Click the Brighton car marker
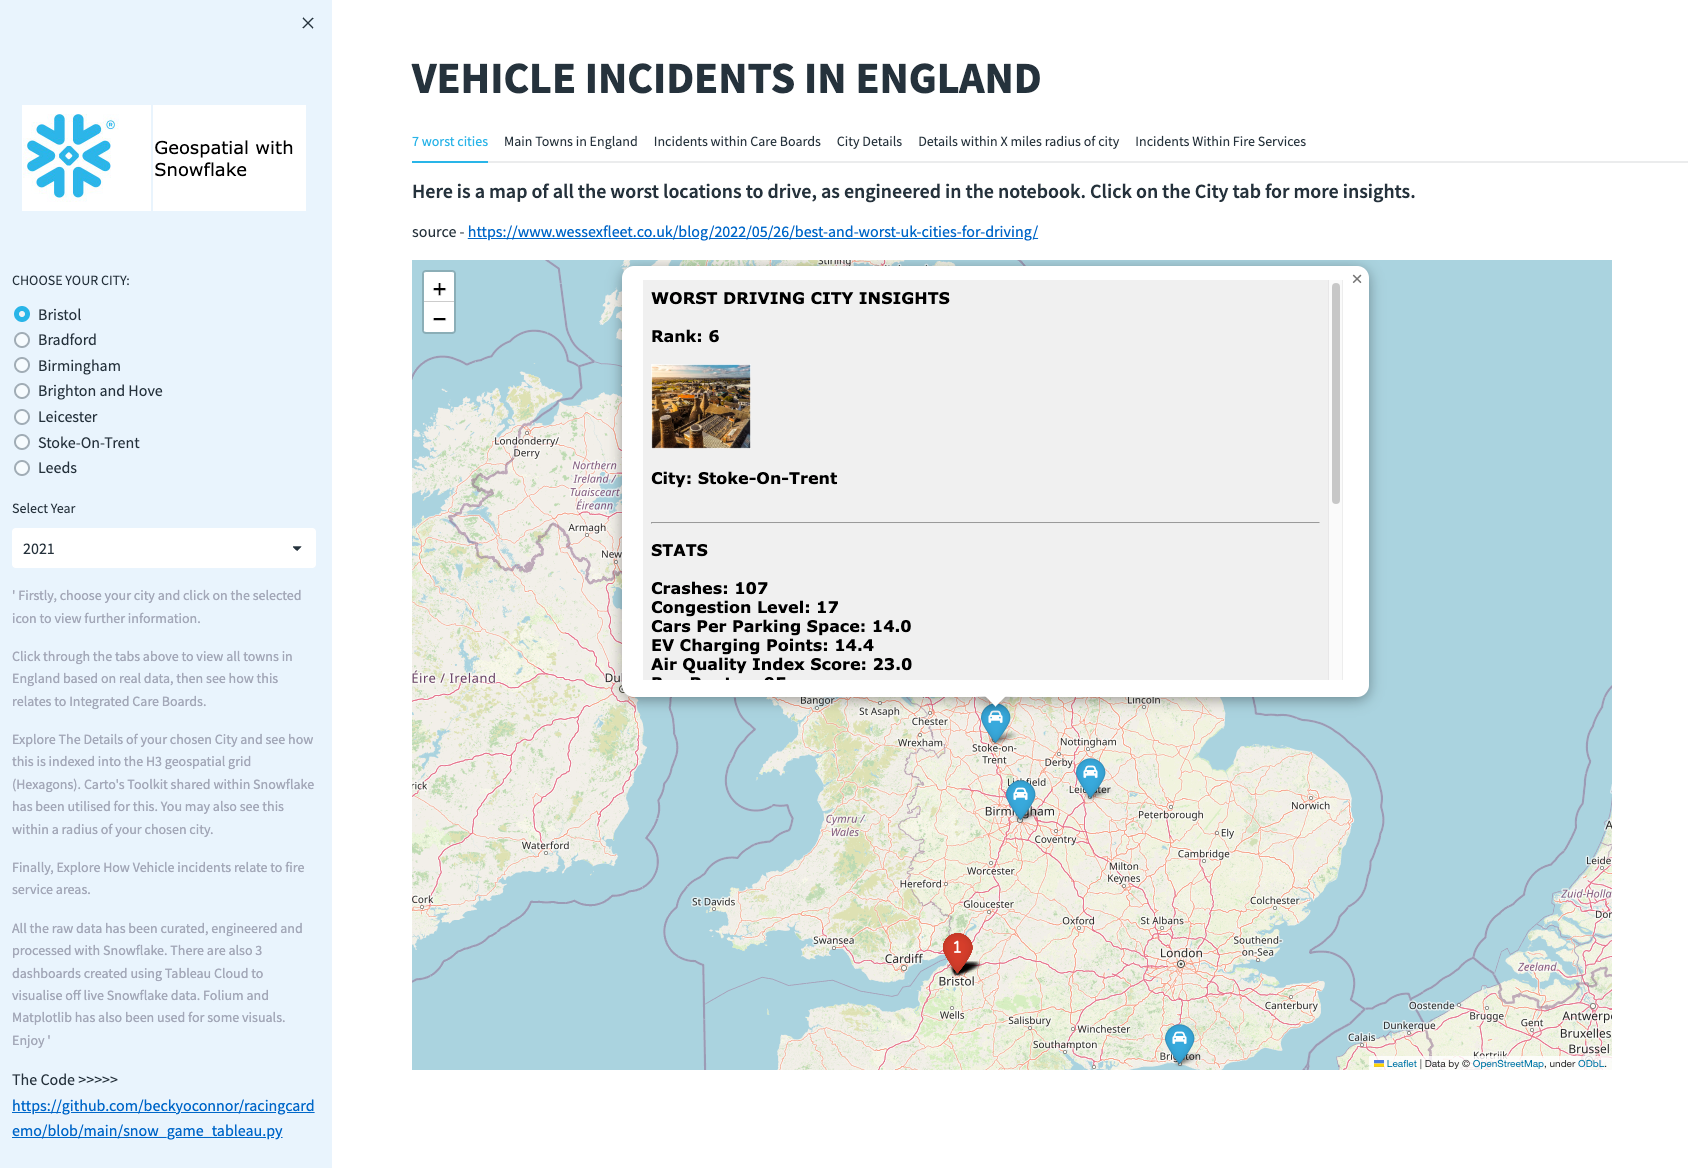Viewport: 1688px width, 1168px height. coord(1179,1040)
